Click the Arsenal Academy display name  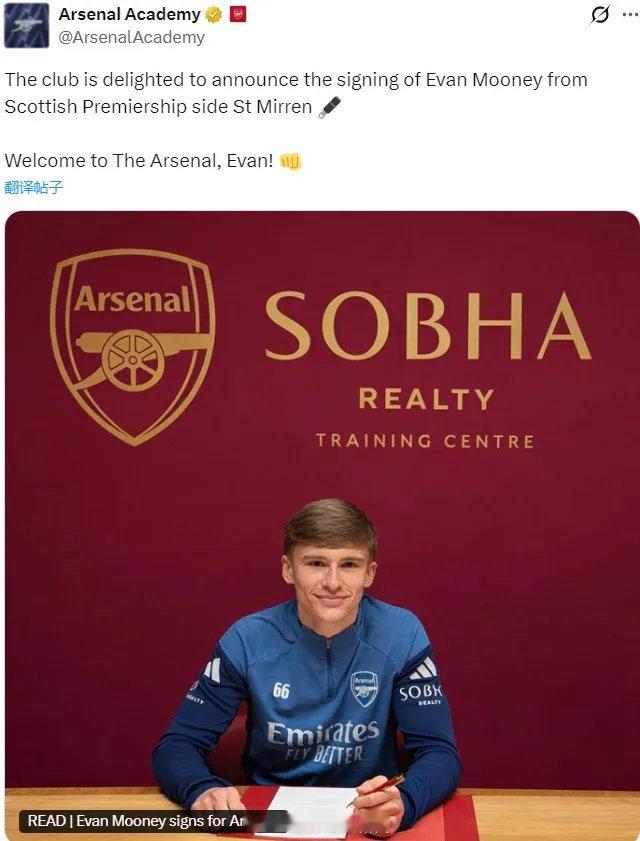click(x=129, y=14)
